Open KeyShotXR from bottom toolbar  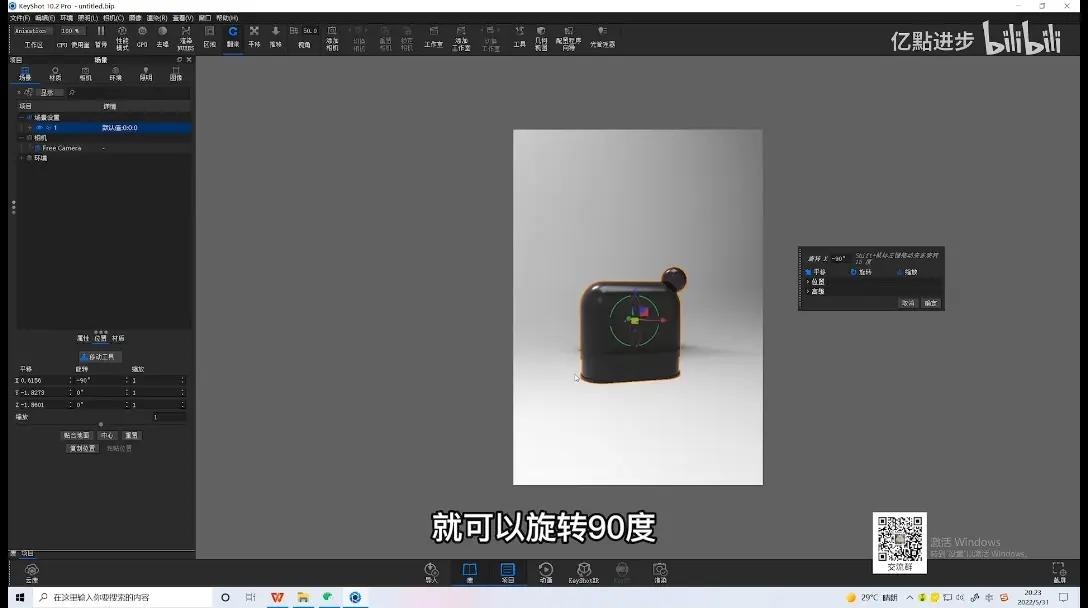[584, 573]
